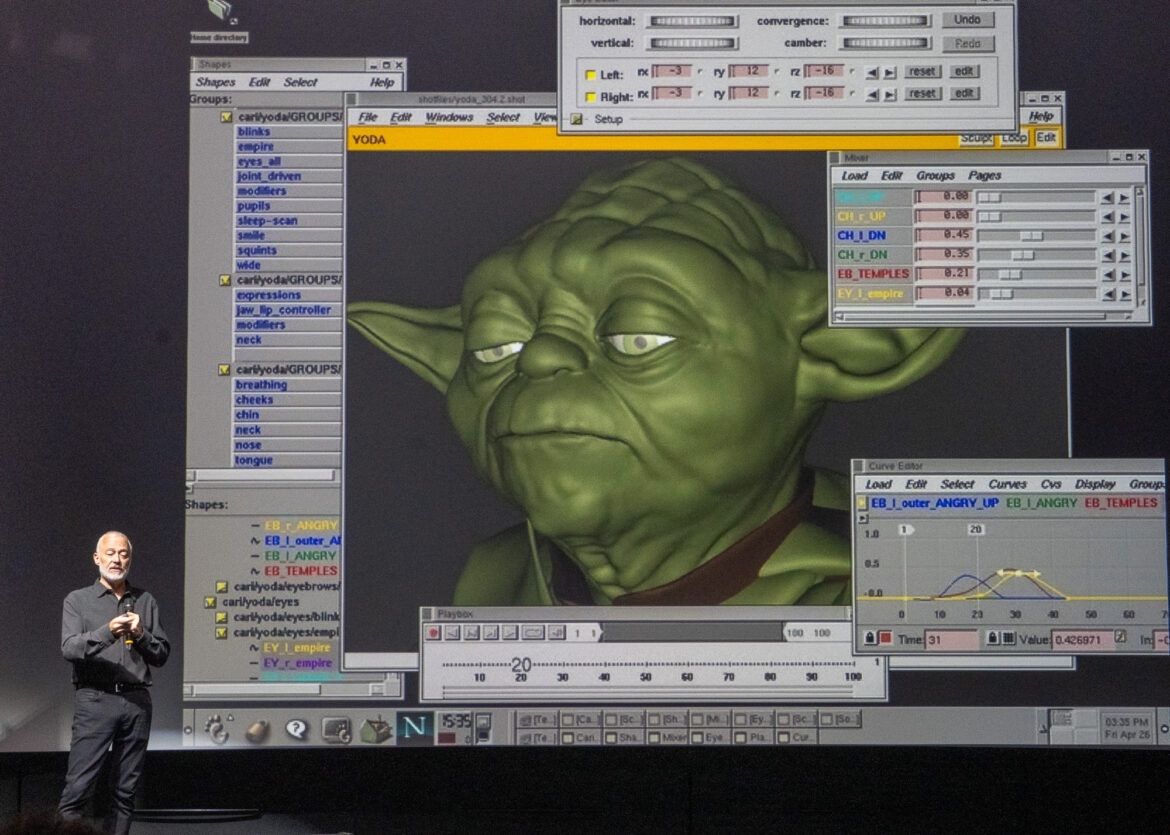
Task: Click the small icon right of Value field
Action: coord(1120,638)
